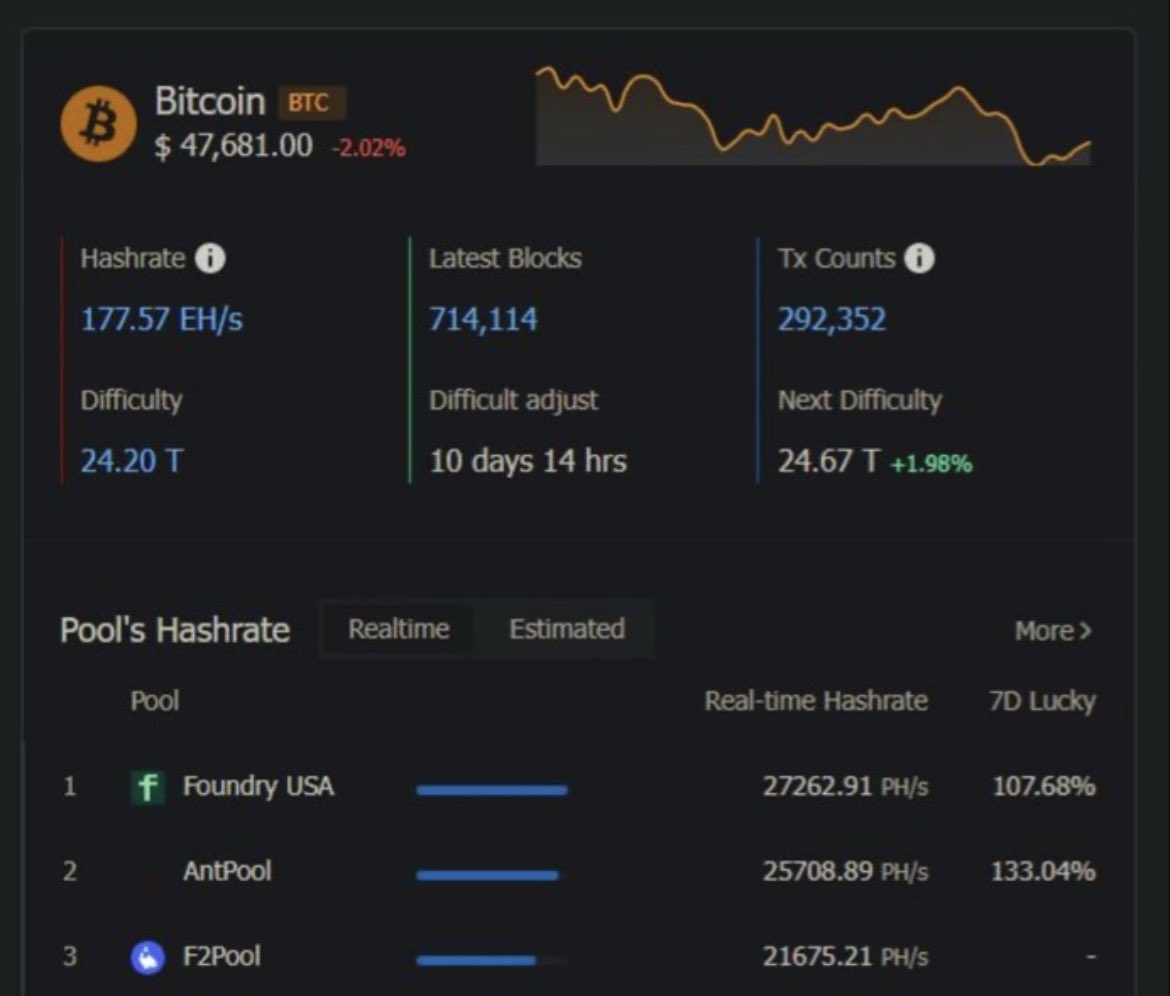This screenshot has height=996, width=1170.
Task: Open the AntPool pool name
Action: tap(227, 871)
